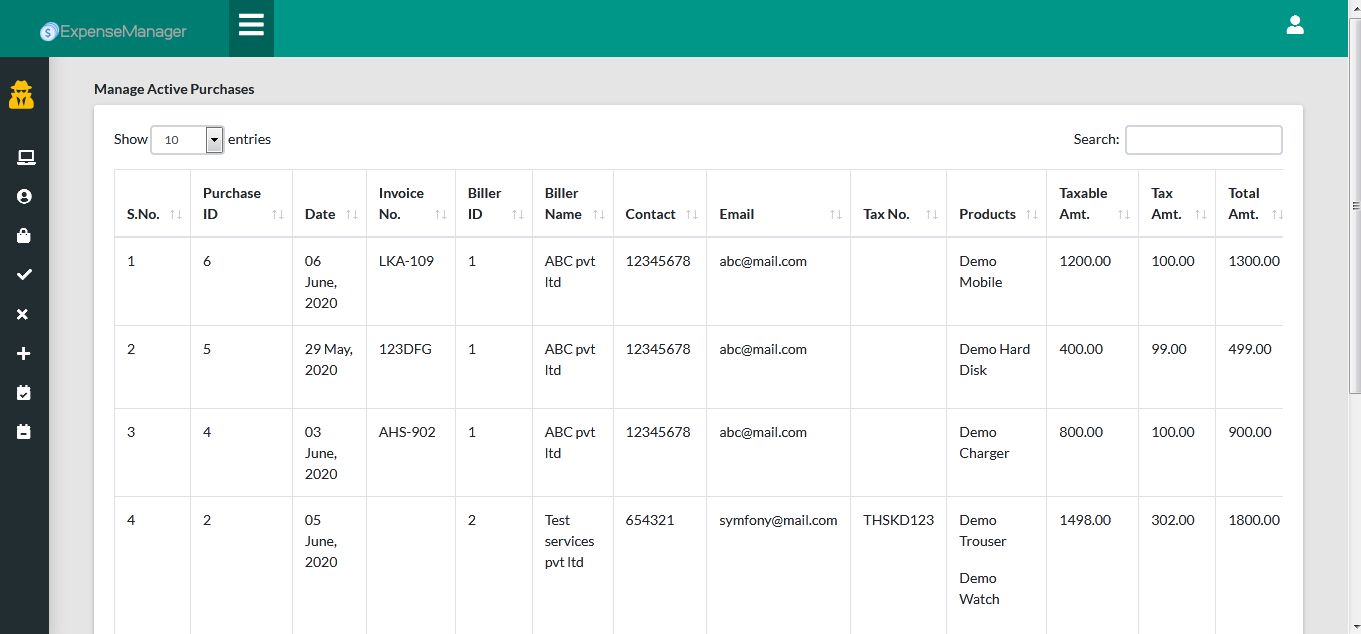The width and height of the screenshot is (1361, 634).
Task: Click the user circle sidebar icon
Action: click(24, 197)
